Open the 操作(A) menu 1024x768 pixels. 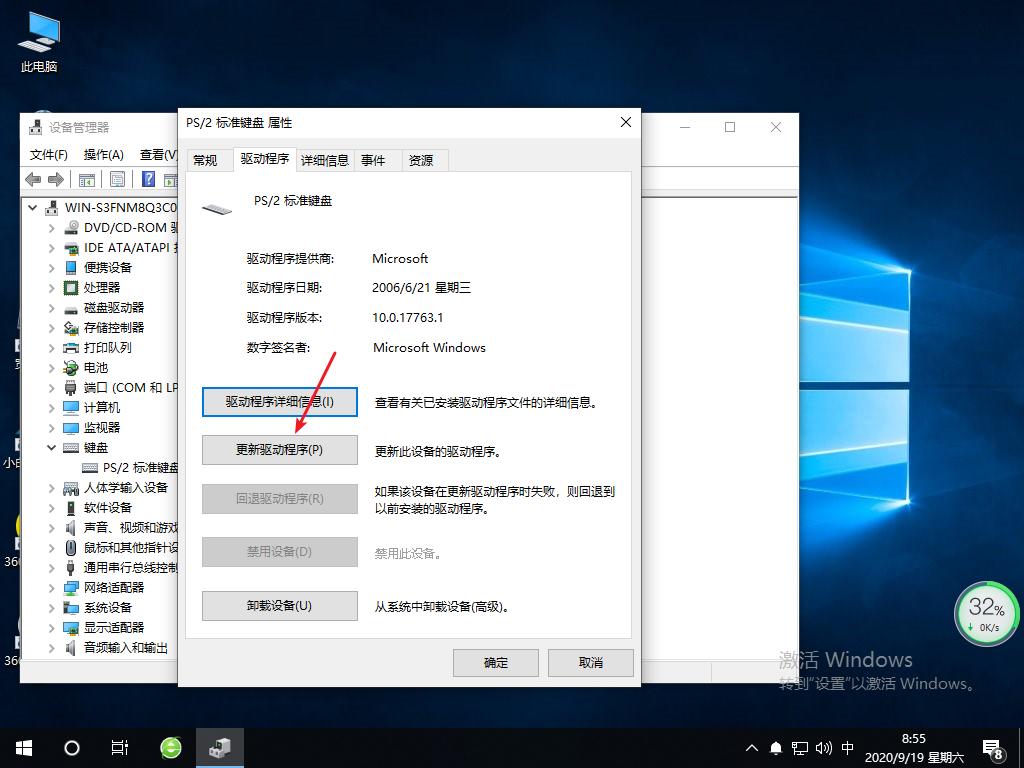(103, 154)
